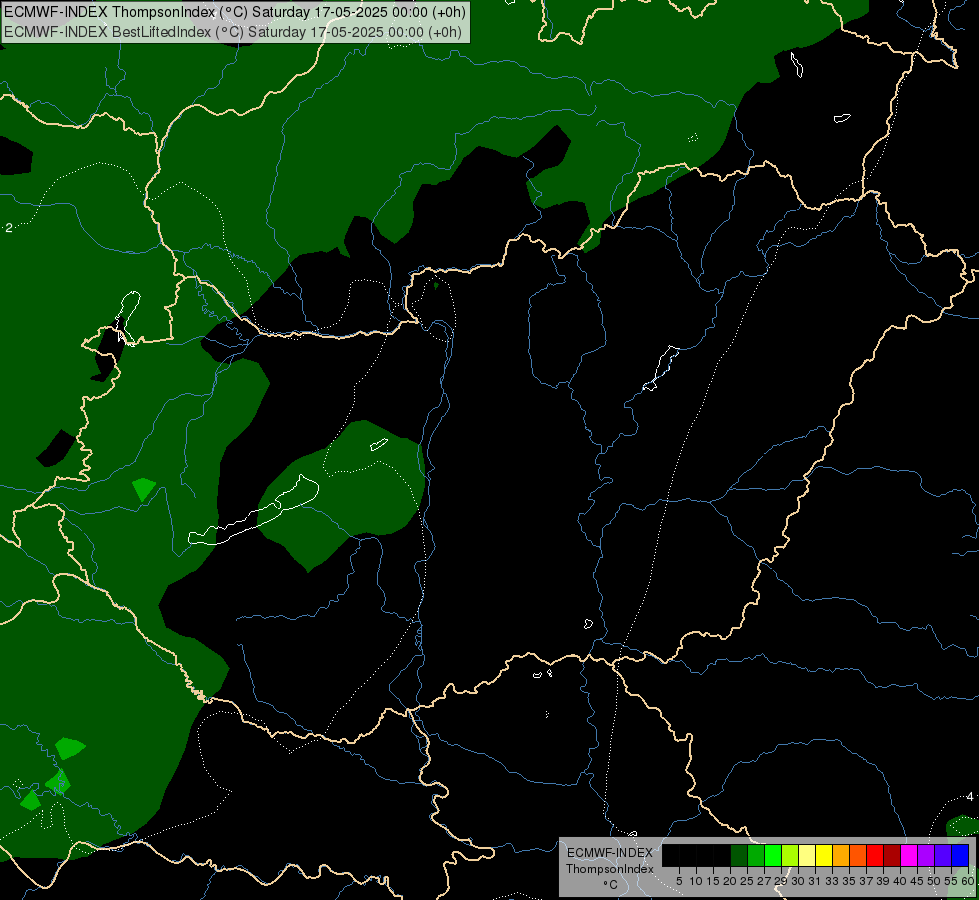This screenshot has width=979, height=900.
Task: Click legend tick value 27
Action: click(x=764, y=881)
